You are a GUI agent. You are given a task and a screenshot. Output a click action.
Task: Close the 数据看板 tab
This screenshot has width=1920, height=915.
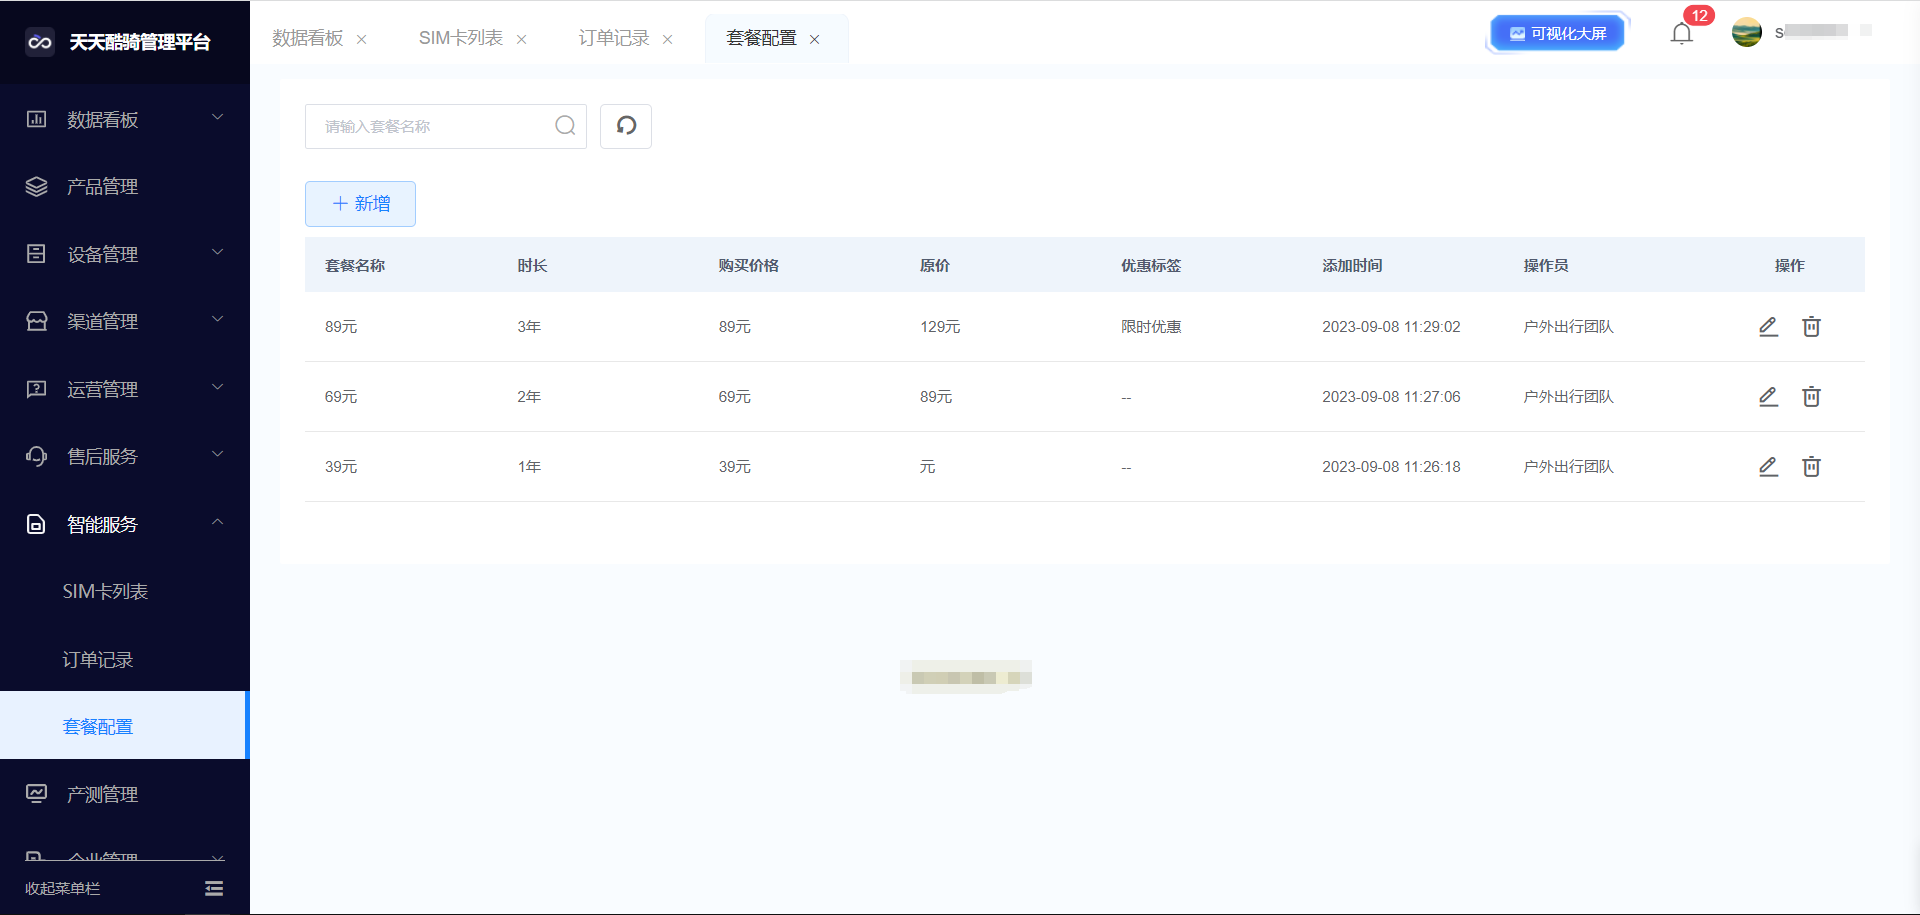click(362, 39)
